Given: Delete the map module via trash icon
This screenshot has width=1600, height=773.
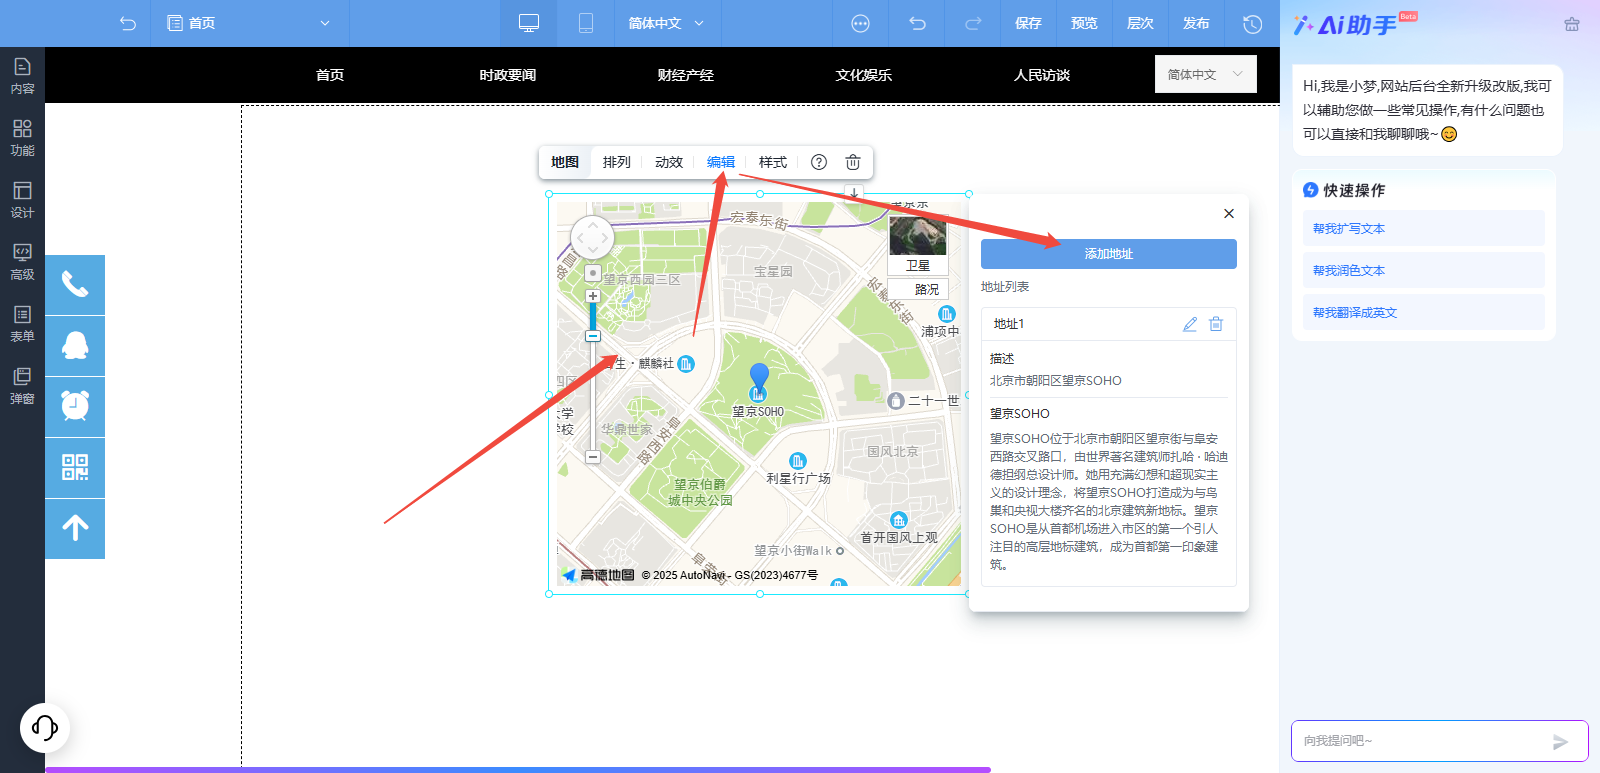Looking at the screenshot, I should pos(853,162).
